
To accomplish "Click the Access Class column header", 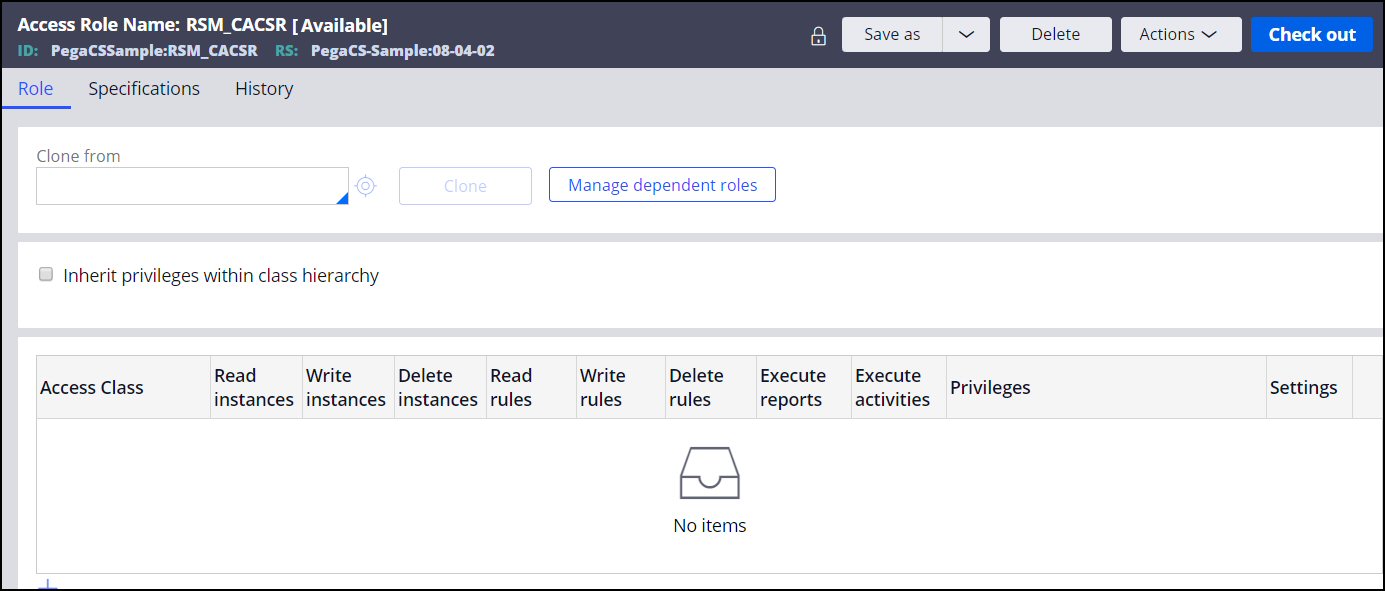I will 92,388.
